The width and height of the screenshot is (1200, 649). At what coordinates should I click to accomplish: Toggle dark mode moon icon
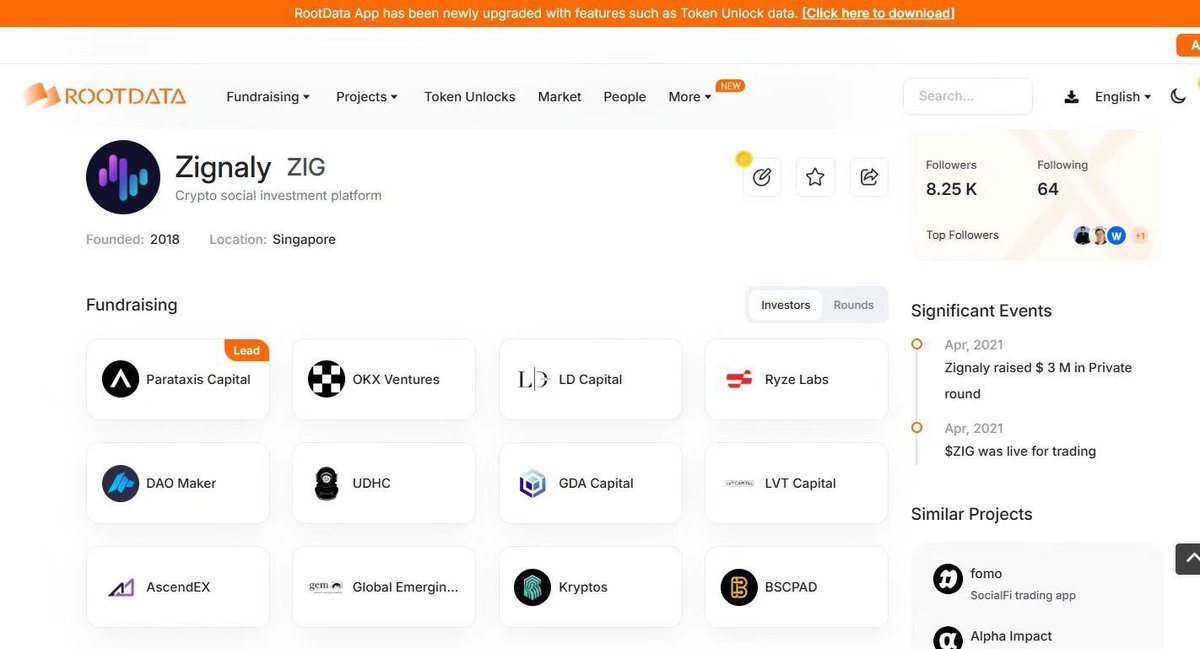pyautogui.click(x=1178, y=97)
